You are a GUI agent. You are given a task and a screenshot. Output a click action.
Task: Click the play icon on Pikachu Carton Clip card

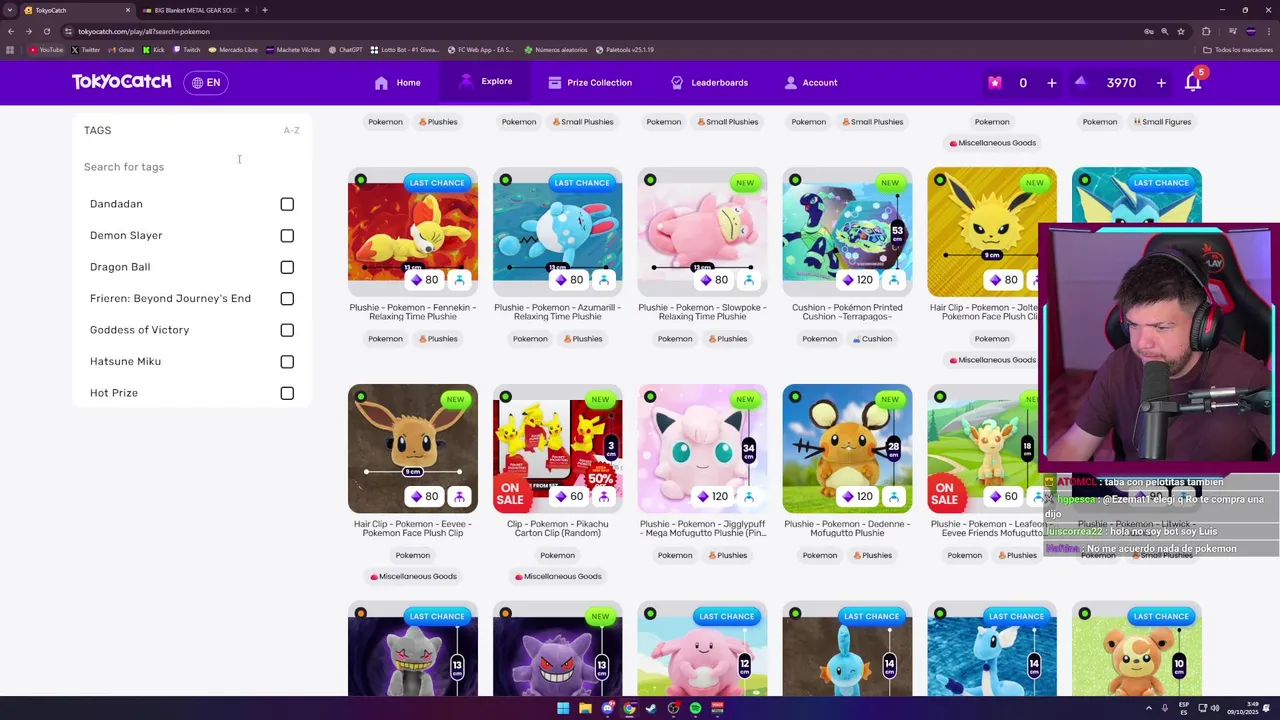(x=603, y=496)
